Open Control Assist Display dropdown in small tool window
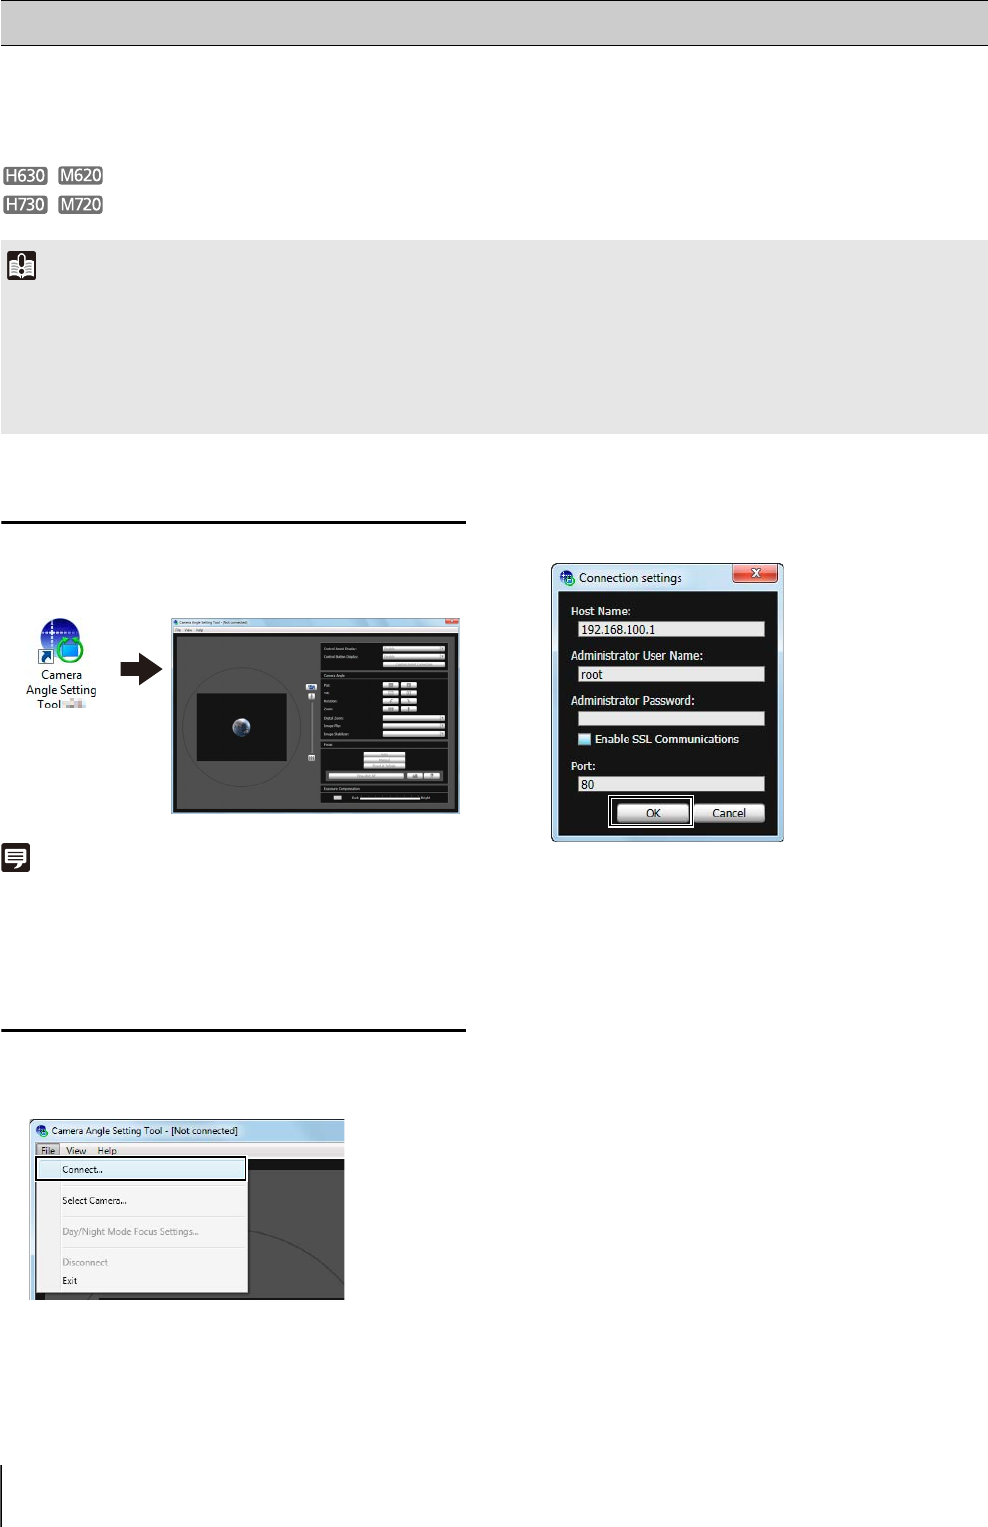The image size is (988, 1527). [x=414, y=649]
